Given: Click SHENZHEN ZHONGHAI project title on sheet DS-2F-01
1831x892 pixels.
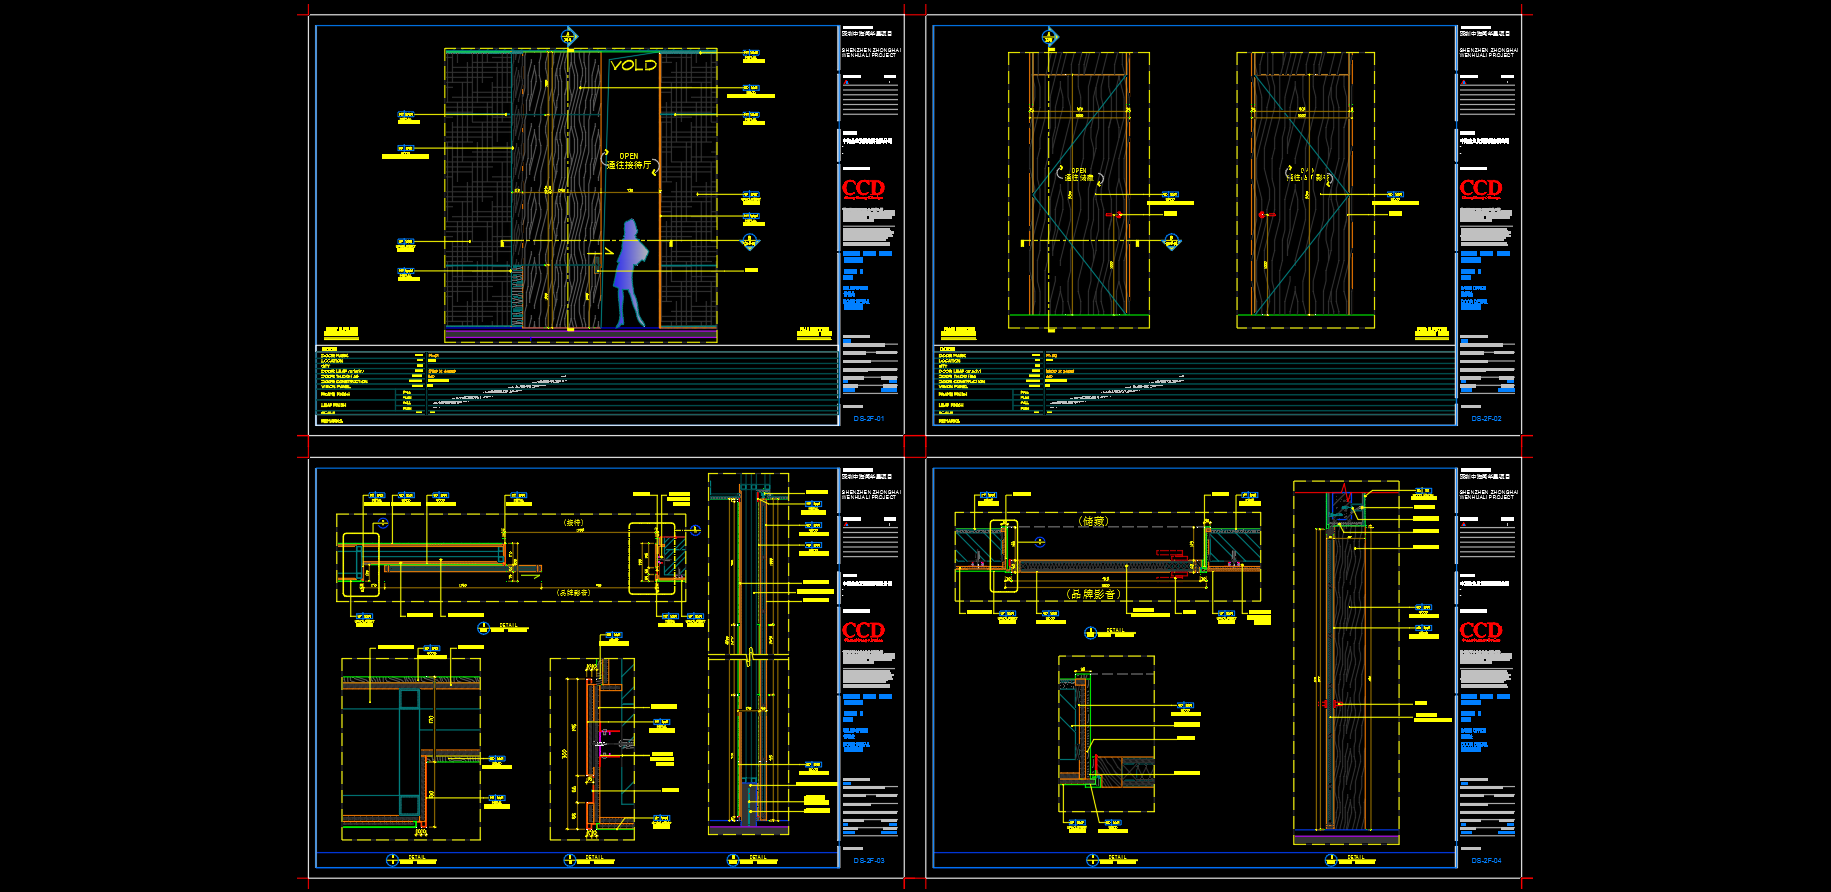Looking at the screenshot, I should click(x=870, y=52).
